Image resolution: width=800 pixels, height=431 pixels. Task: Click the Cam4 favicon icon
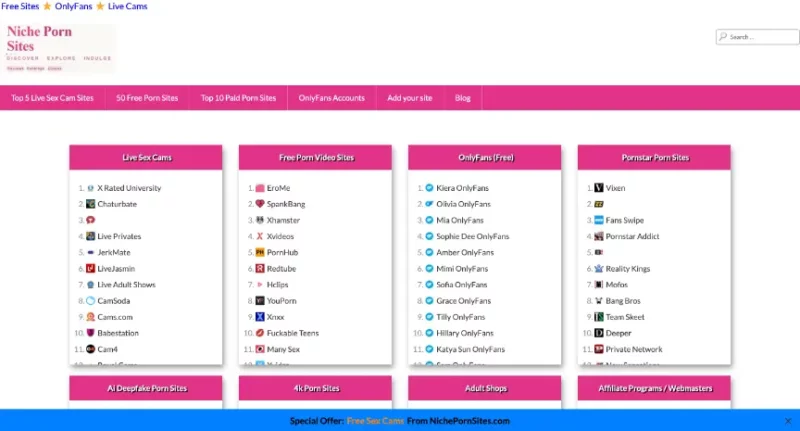[x=90, y=349]
